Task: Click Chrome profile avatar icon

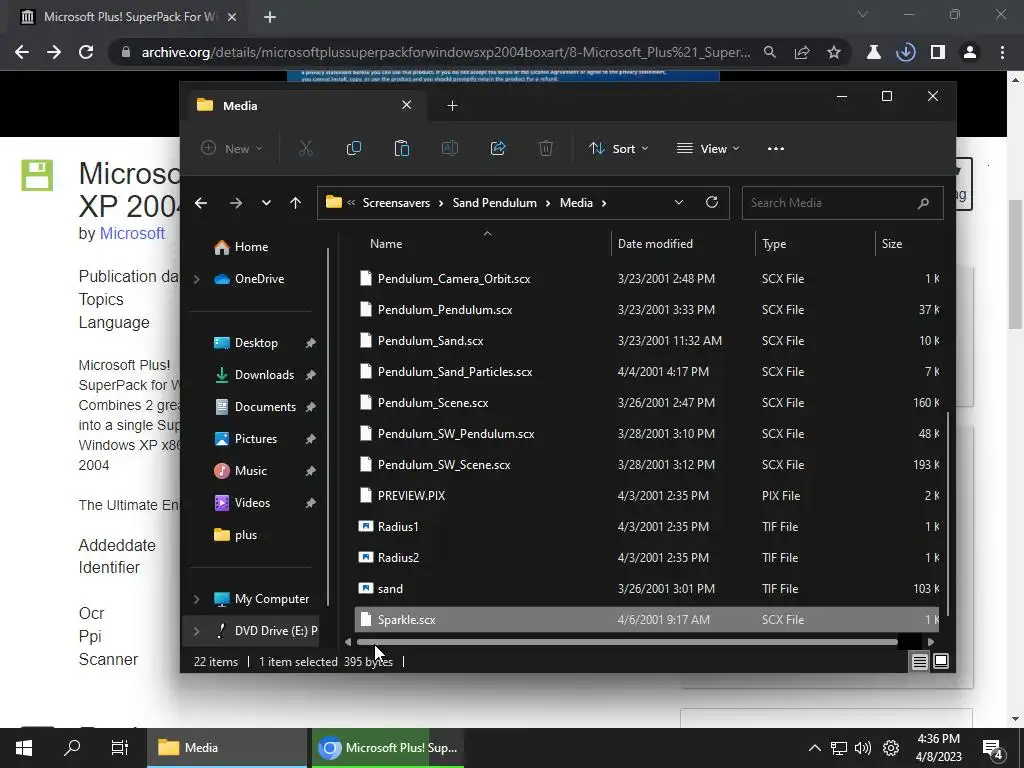Action: click(x=970, y=52)
